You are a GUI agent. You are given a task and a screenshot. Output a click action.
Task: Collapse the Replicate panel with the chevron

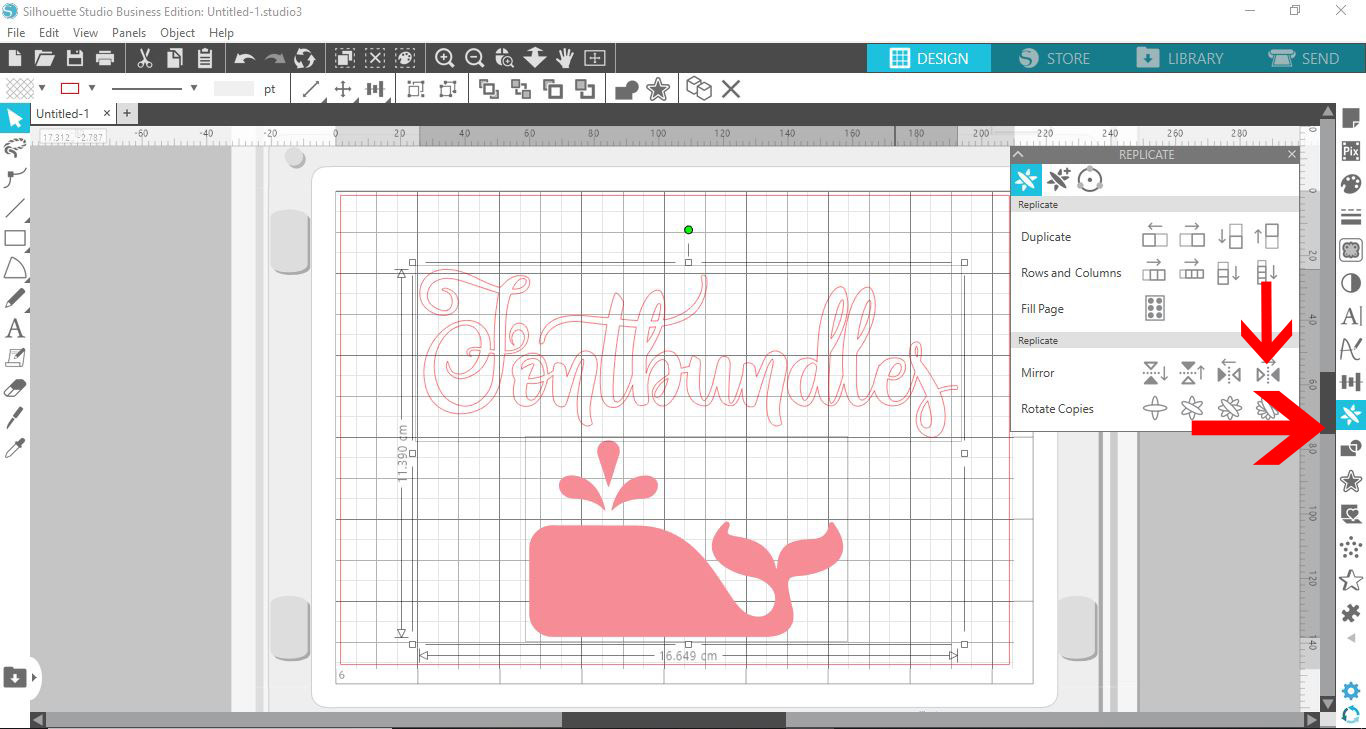(1018, 155)
